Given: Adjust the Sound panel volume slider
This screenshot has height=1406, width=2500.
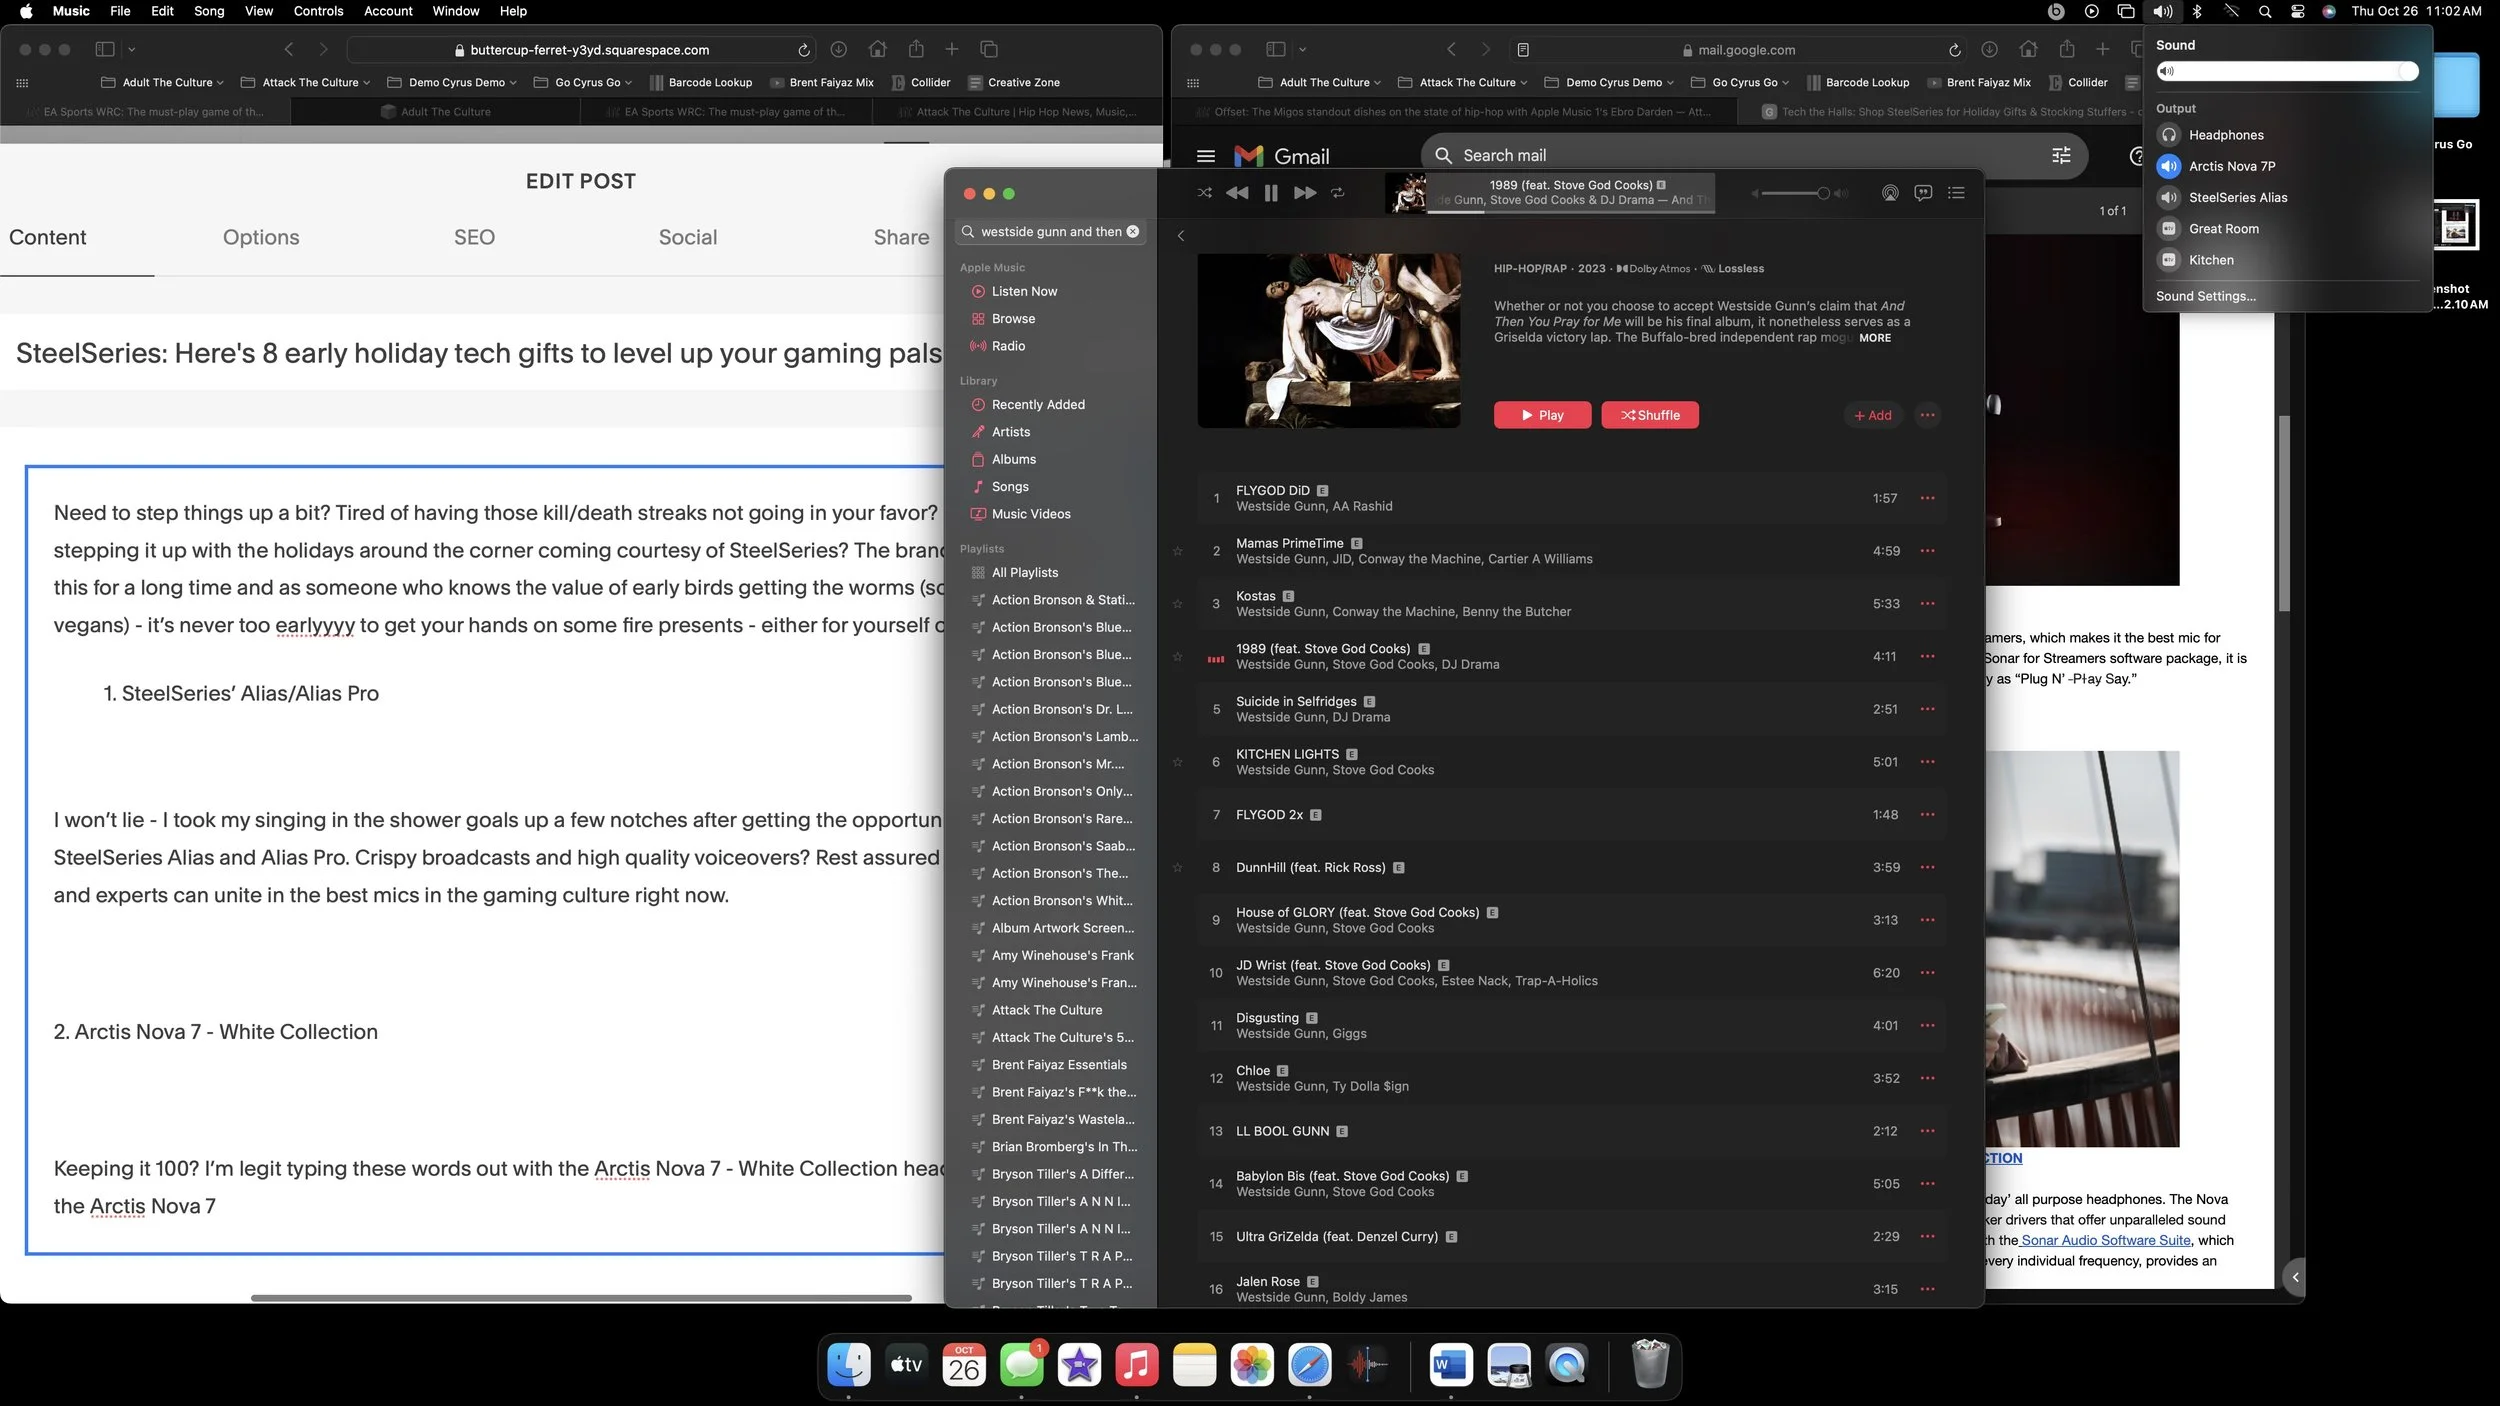Looking at the screenshot, I should (x=2287, y=71).
